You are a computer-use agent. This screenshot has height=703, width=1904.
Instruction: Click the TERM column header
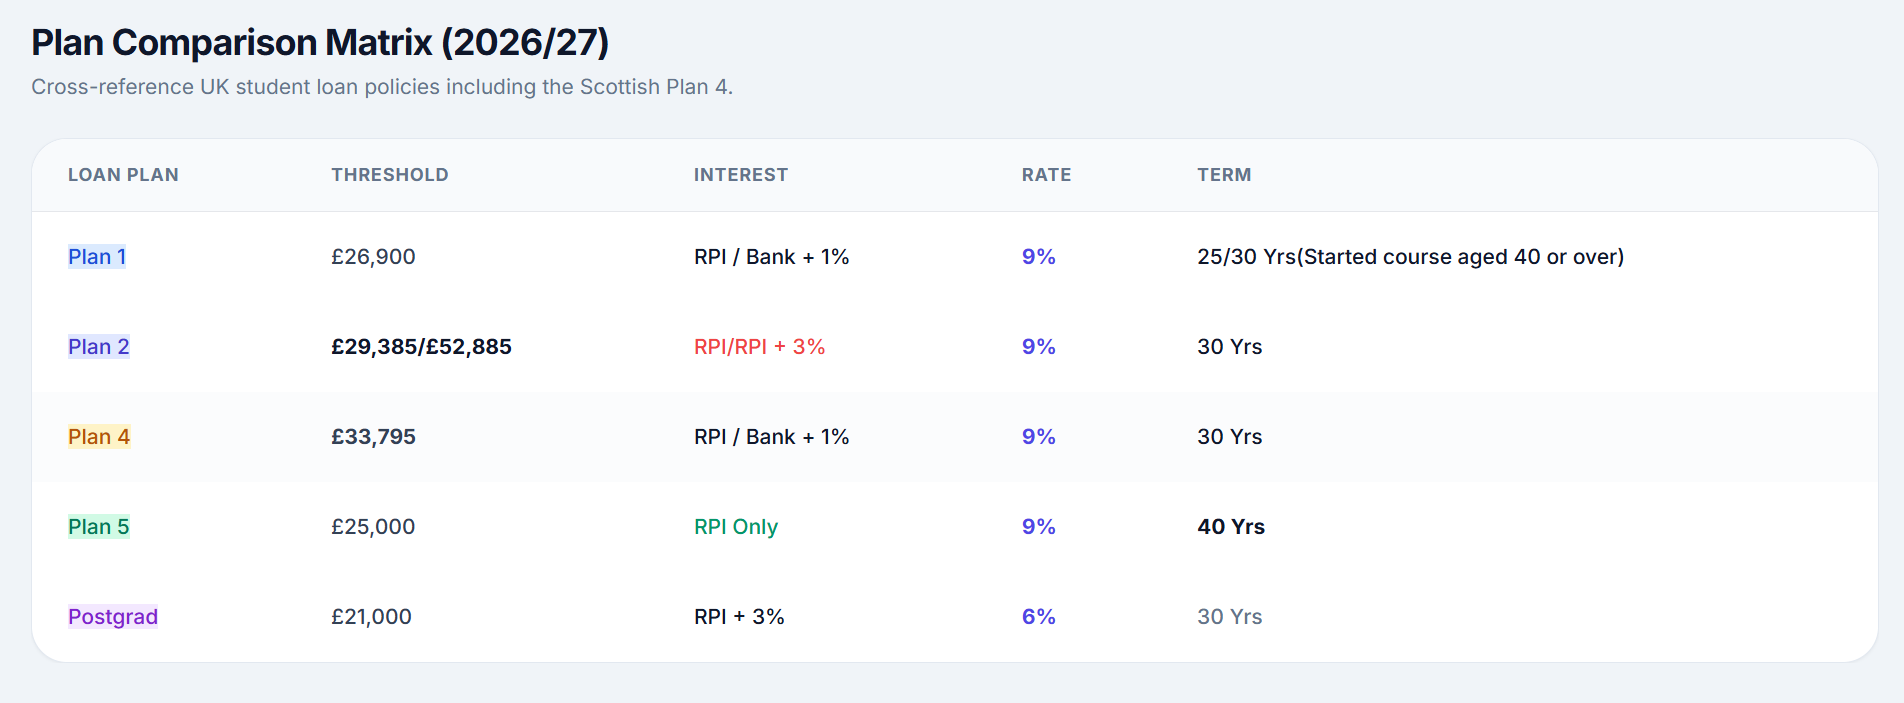(x=1224, y=175)
